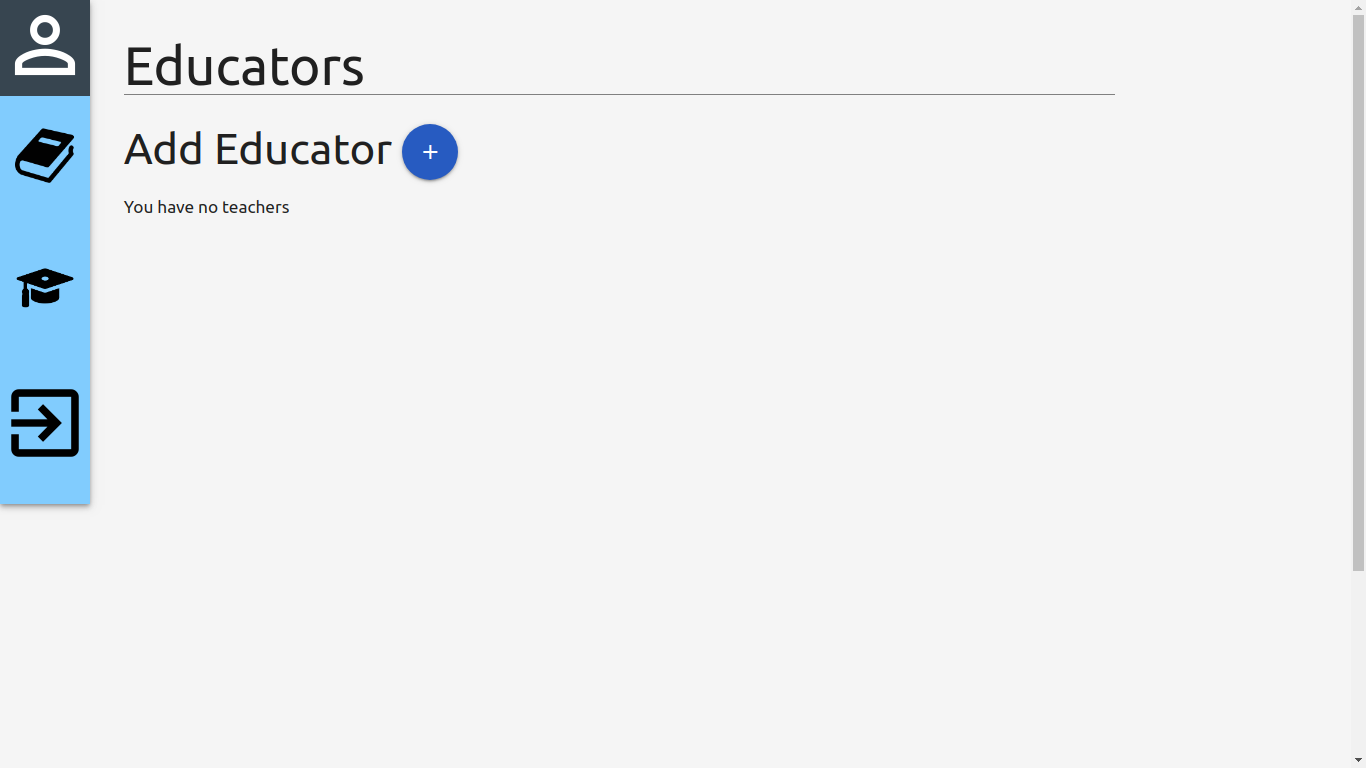Switch to the students cap sidebar tab

(x=45, y=287)
